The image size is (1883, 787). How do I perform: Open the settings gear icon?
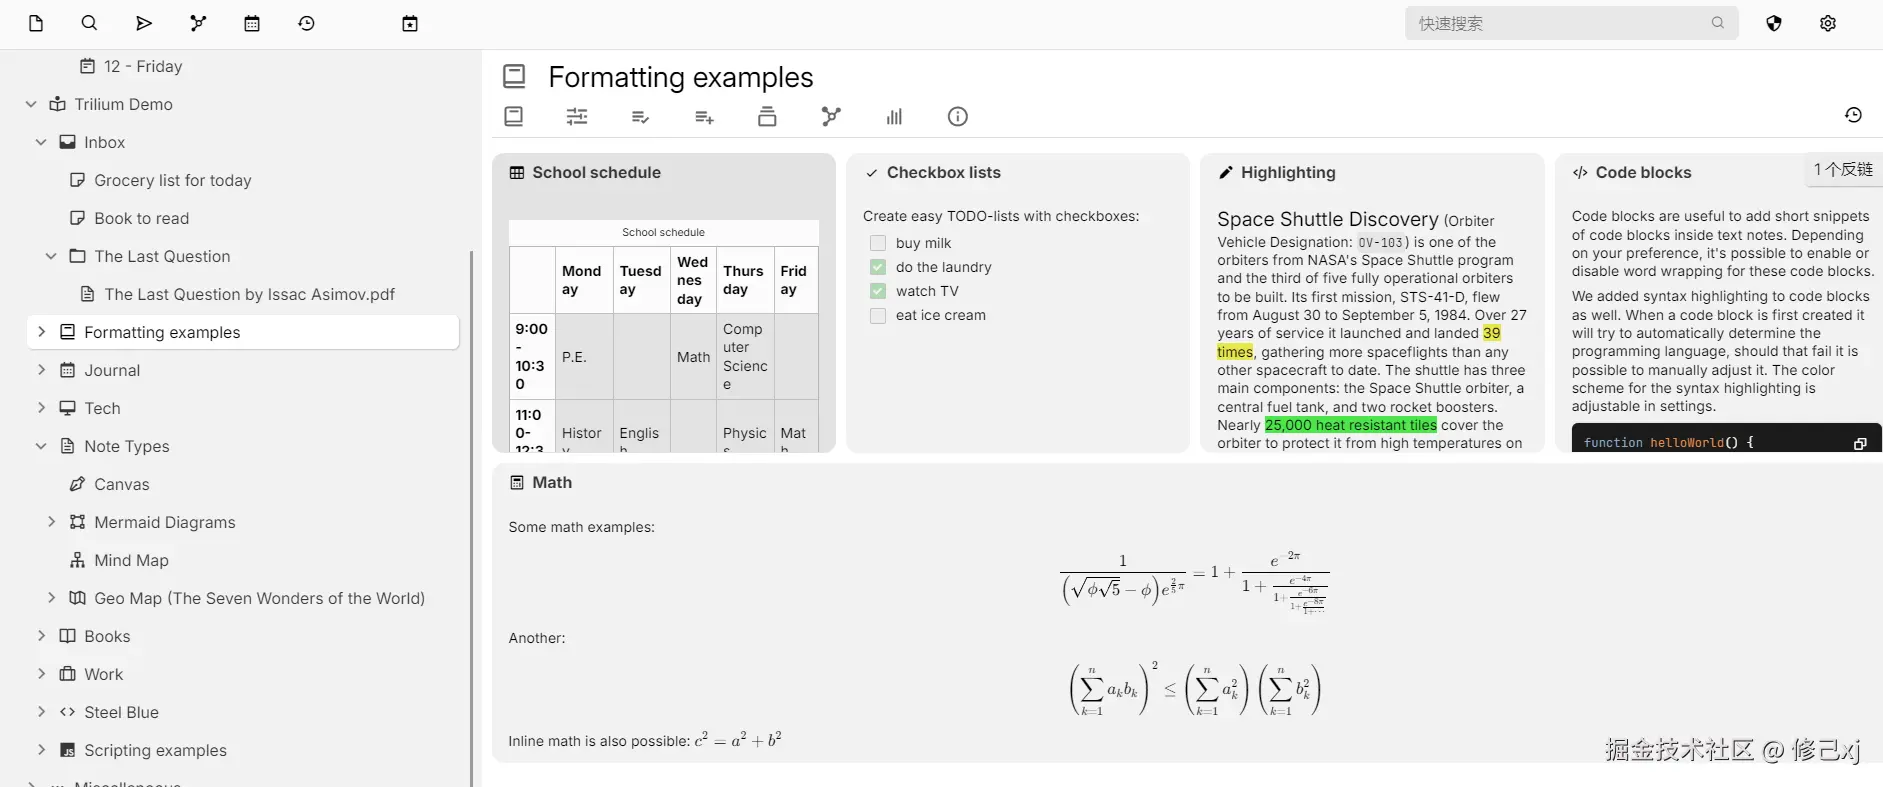(1828, 23)
